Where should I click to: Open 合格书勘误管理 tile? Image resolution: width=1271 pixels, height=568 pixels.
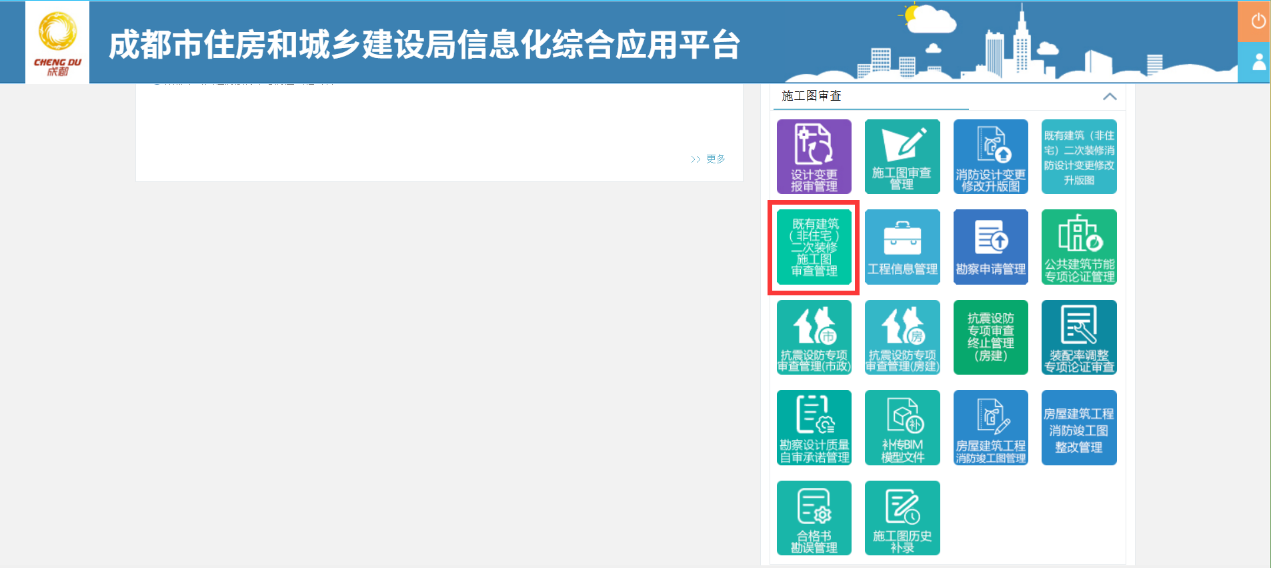pos(814,518)
